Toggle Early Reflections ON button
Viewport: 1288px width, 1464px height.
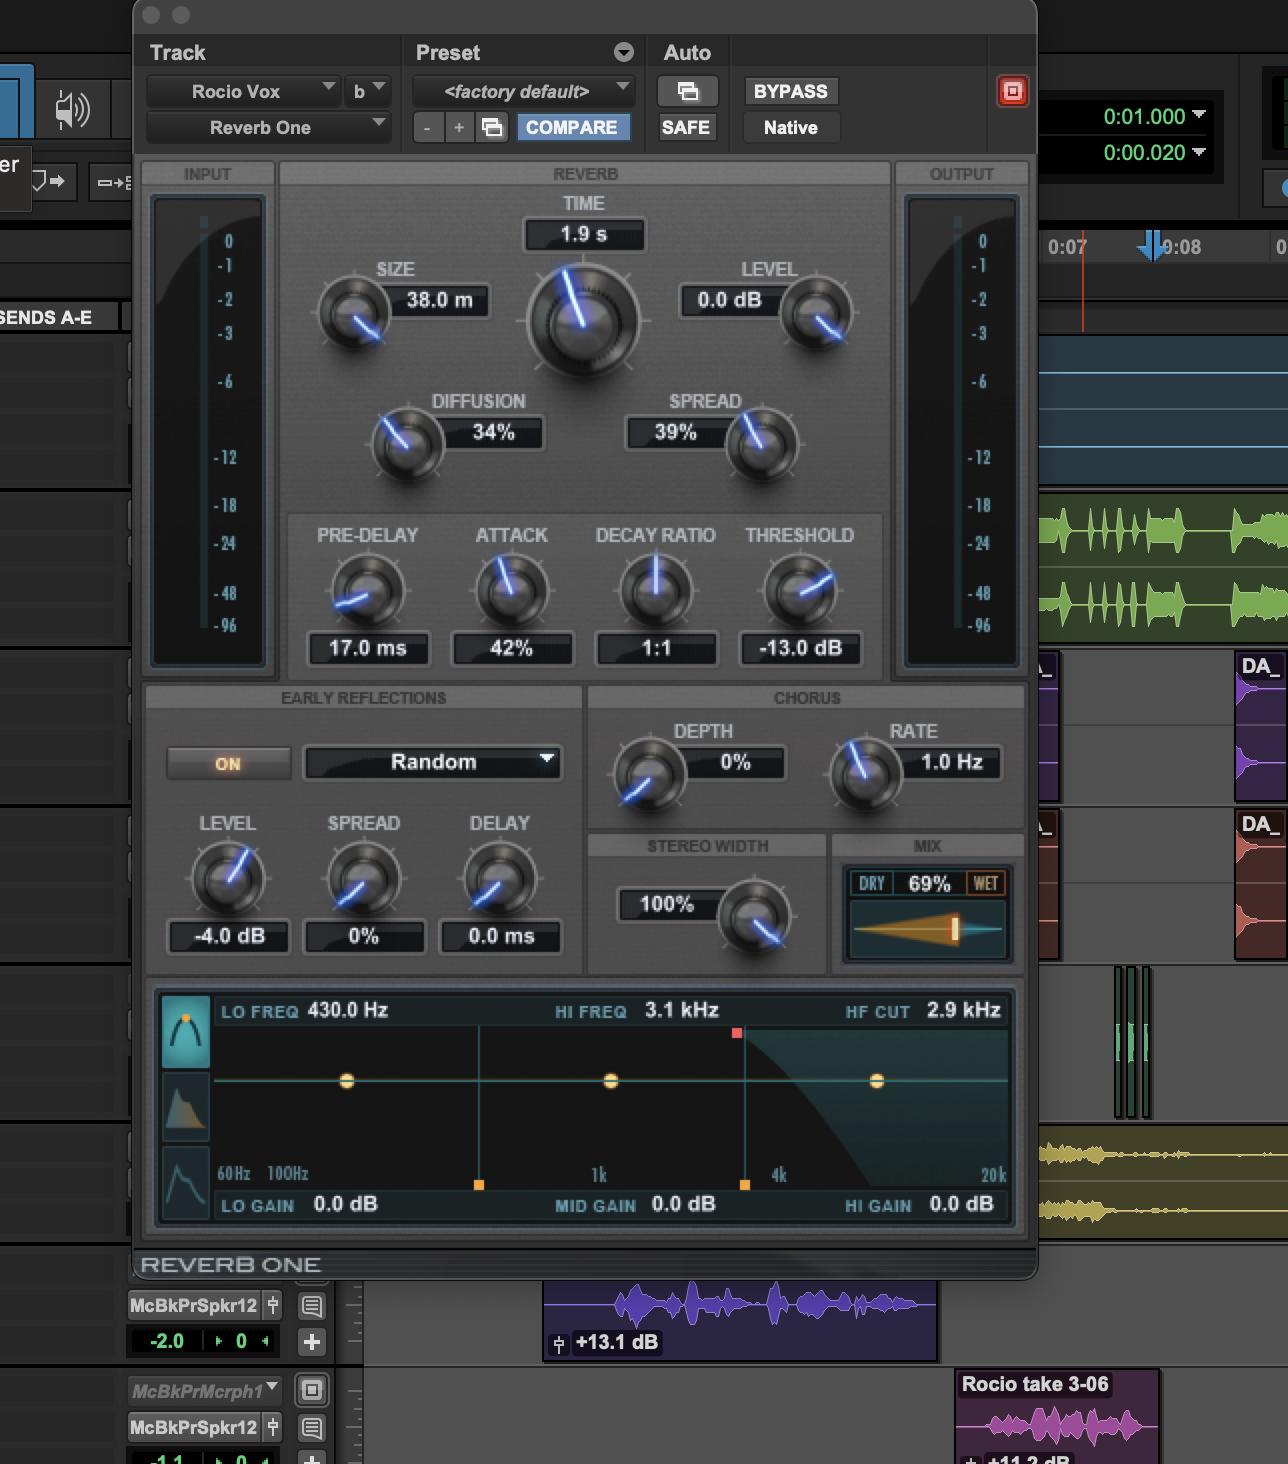[x=228, y=763]
